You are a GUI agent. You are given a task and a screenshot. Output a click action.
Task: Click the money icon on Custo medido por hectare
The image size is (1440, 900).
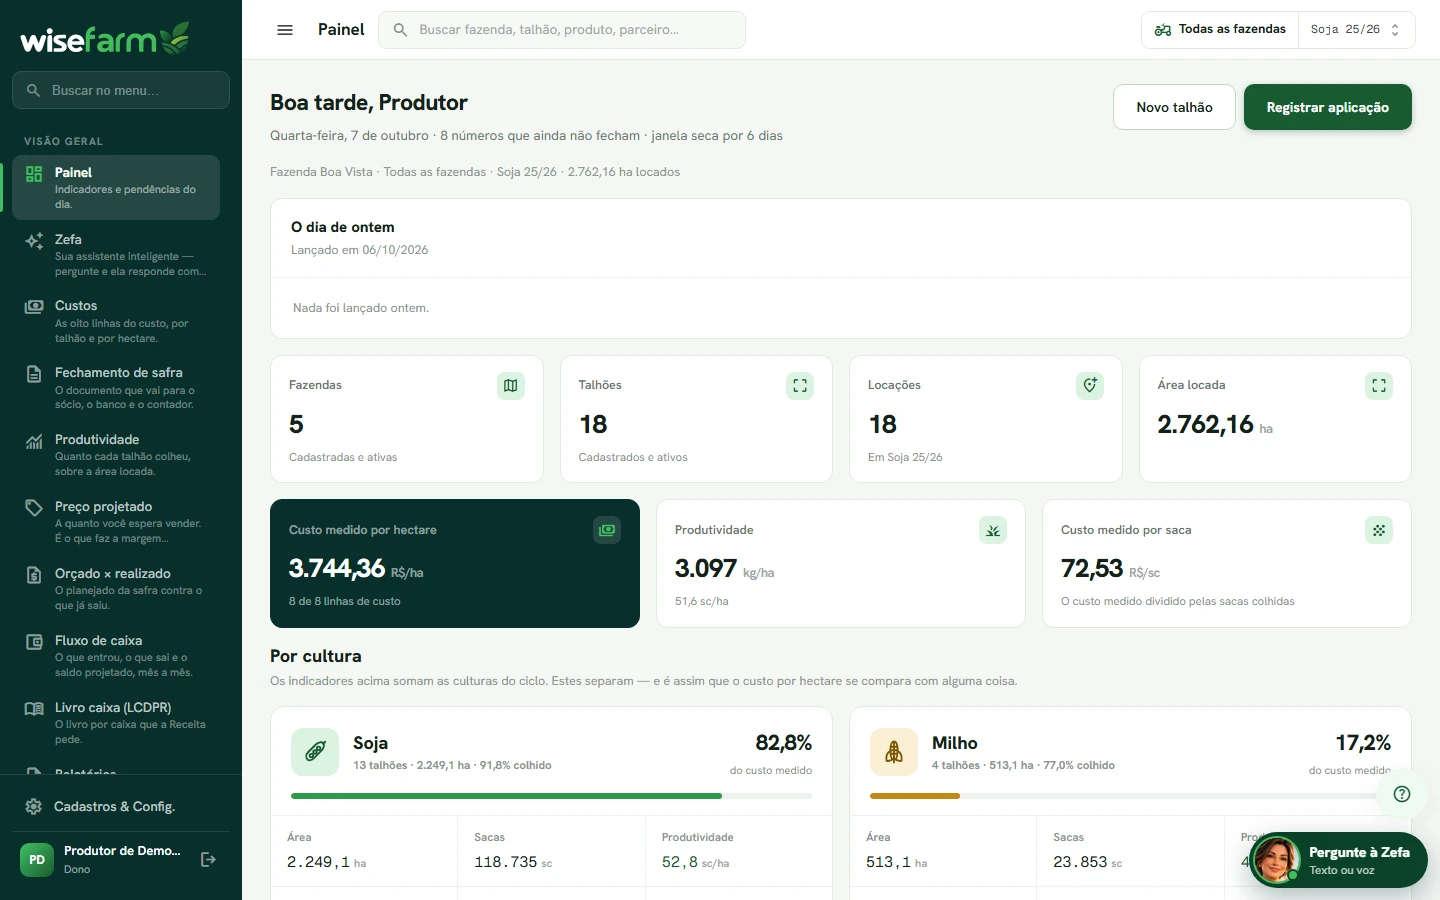click(607, 530)
